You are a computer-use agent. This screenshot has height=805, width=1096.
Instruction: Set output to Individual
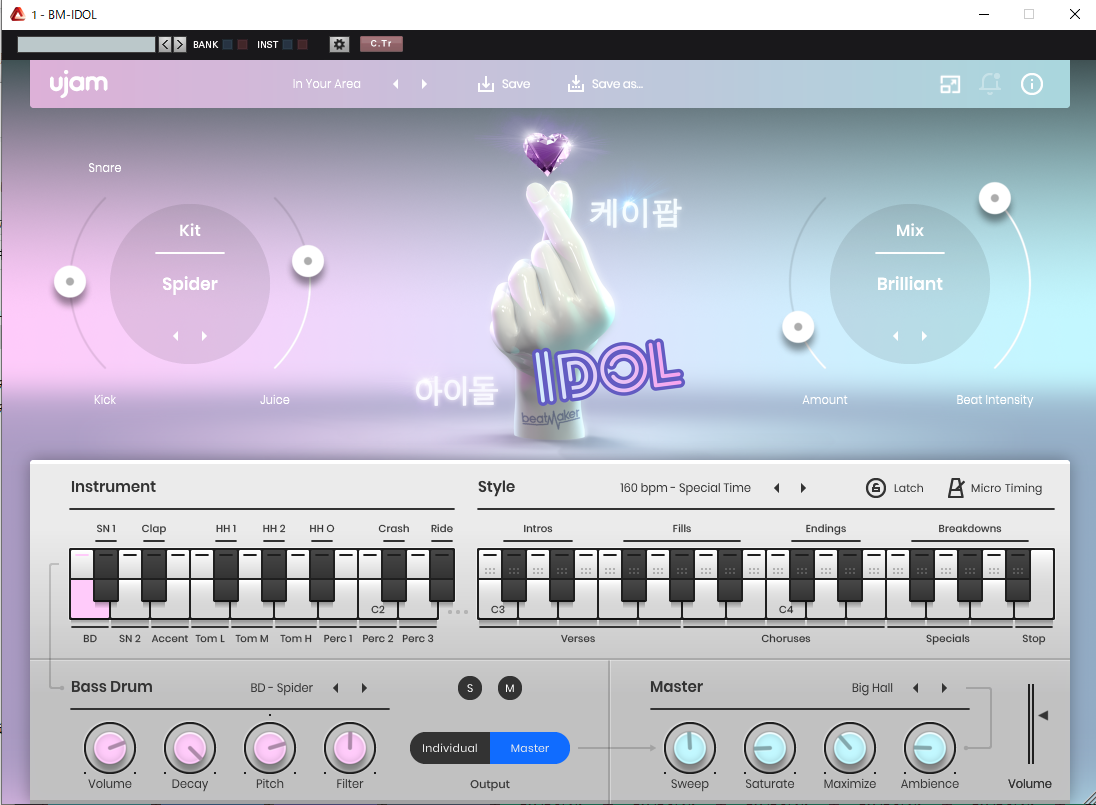450,748
